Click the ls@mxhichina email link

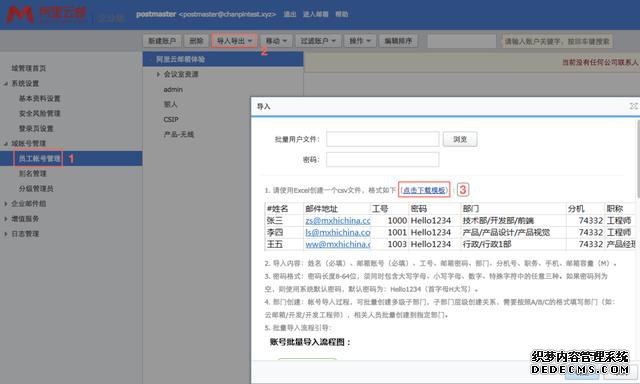coord(338,232)
